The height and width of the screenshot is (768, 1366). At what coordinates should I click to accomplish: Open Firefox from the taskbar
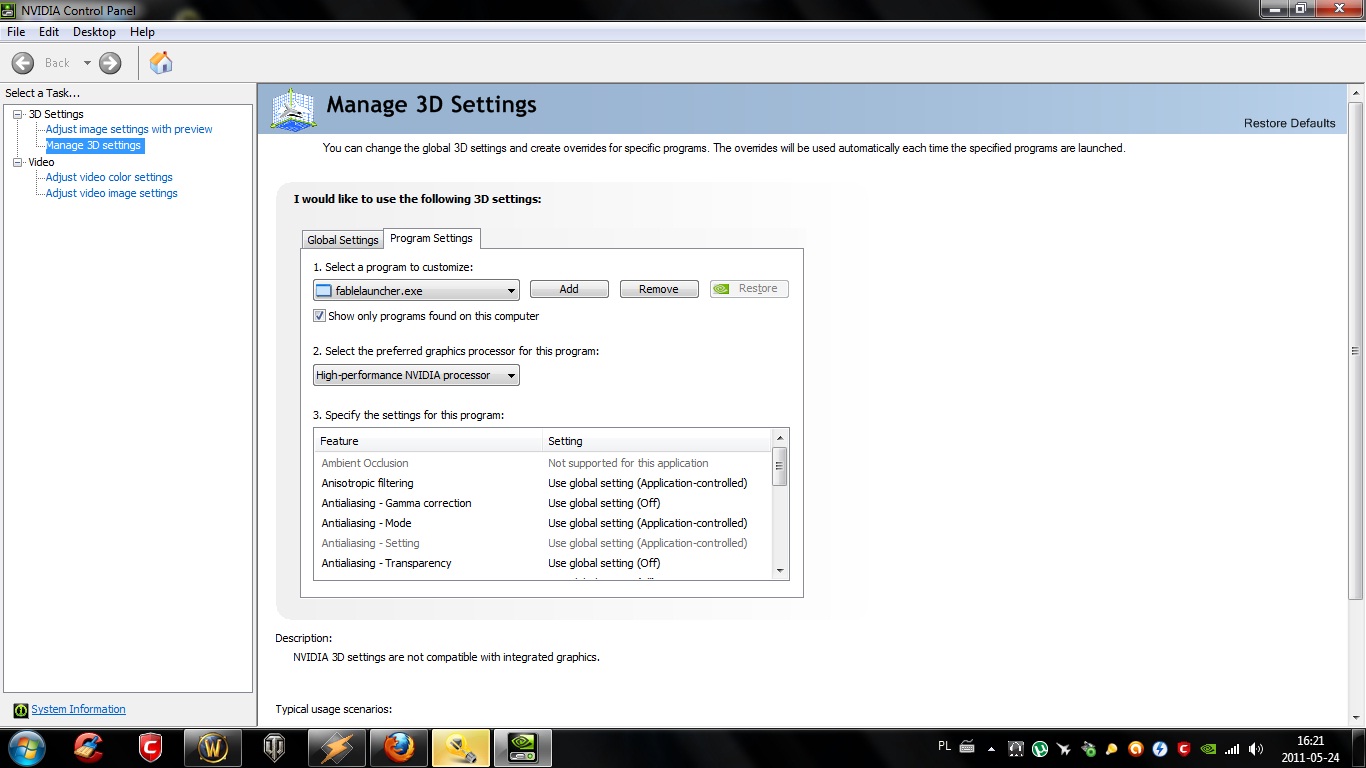click(398, 748)
